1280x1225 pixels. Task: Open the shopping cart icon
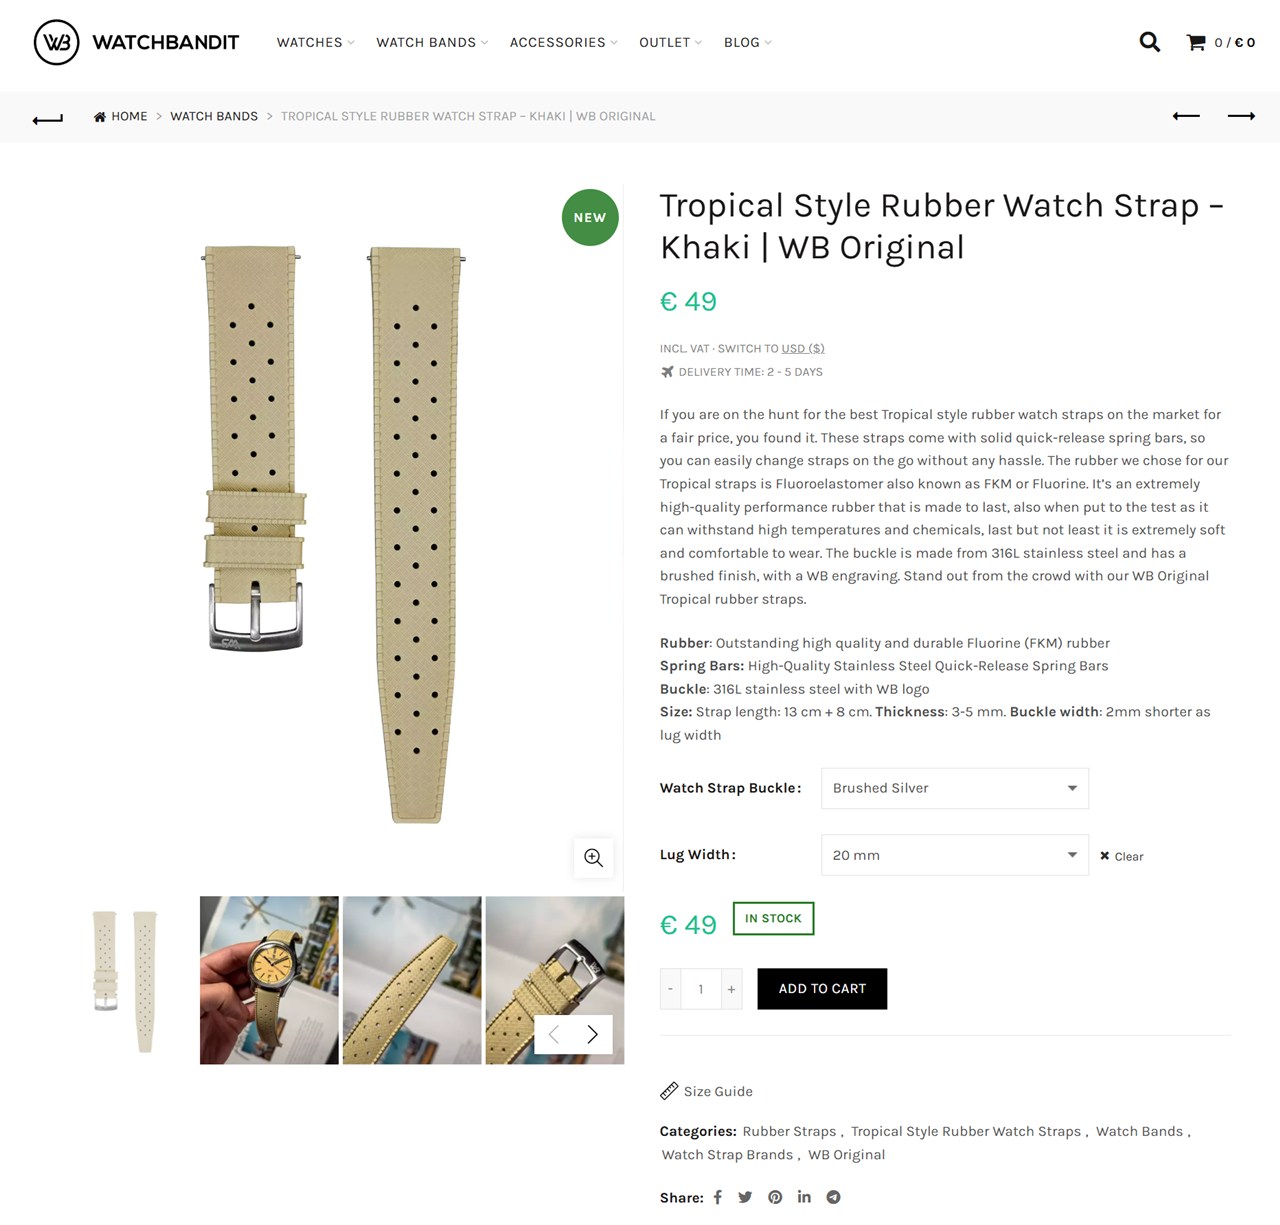[1196, 42]
